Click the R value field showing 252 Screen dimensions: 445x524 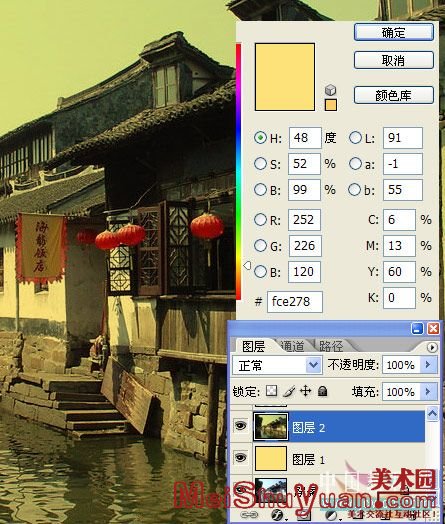pyautogui.click(x=304, y=220)
